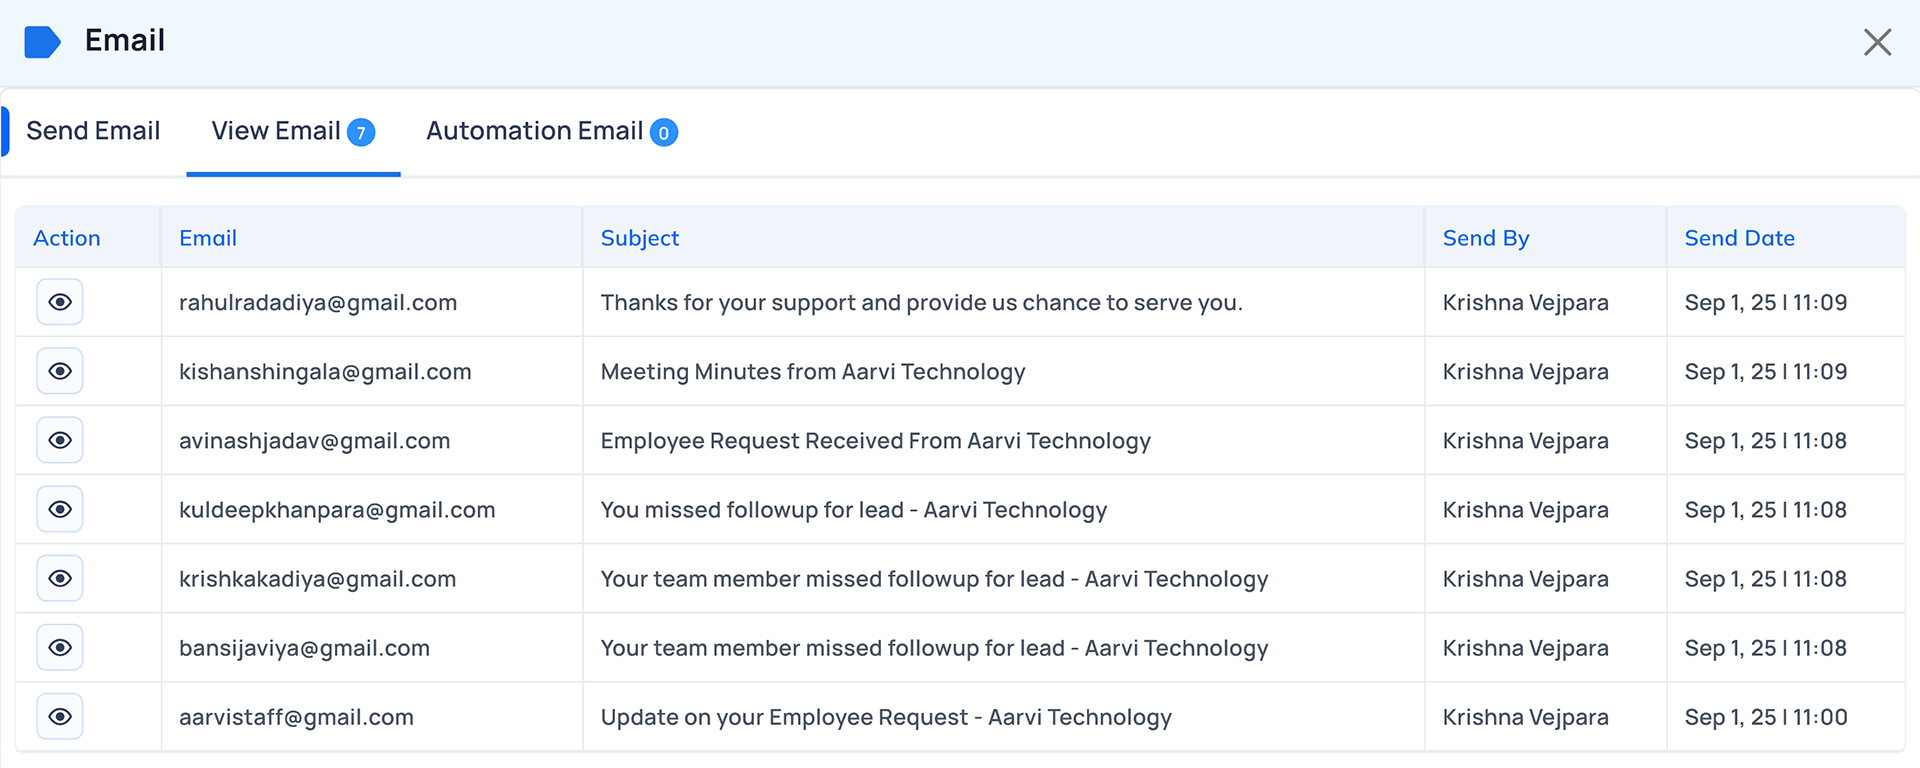Click the blue Email tag icon
The width and height of the screenshot is (1920, 768).
coord(42,42)
